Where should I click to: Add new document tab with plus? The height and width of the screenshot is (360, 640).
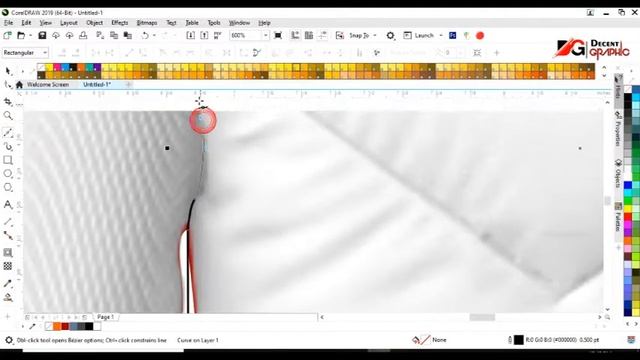[128, 84]
